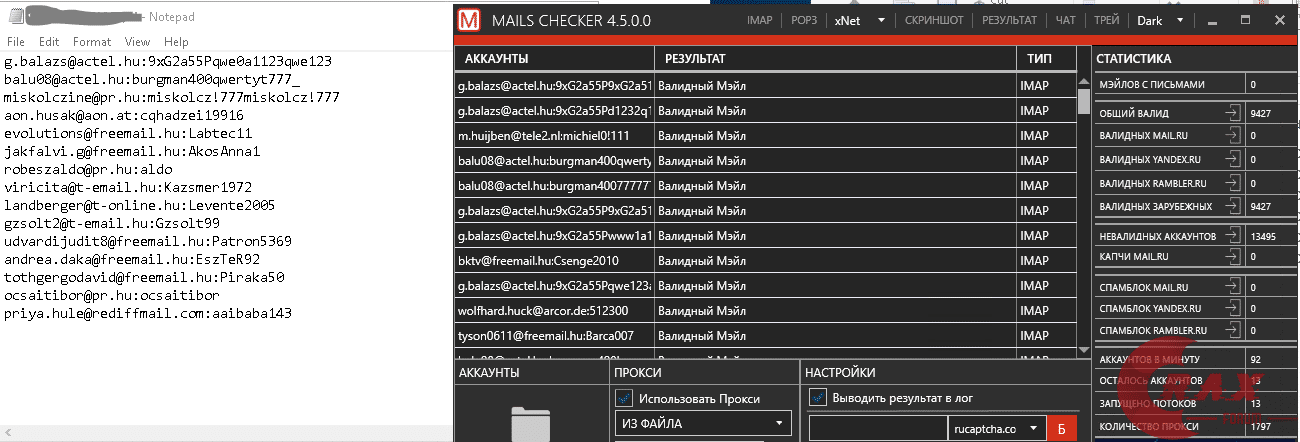Toggle the Использовать Прокси checkbox
1300x442 pixels.
623,398
